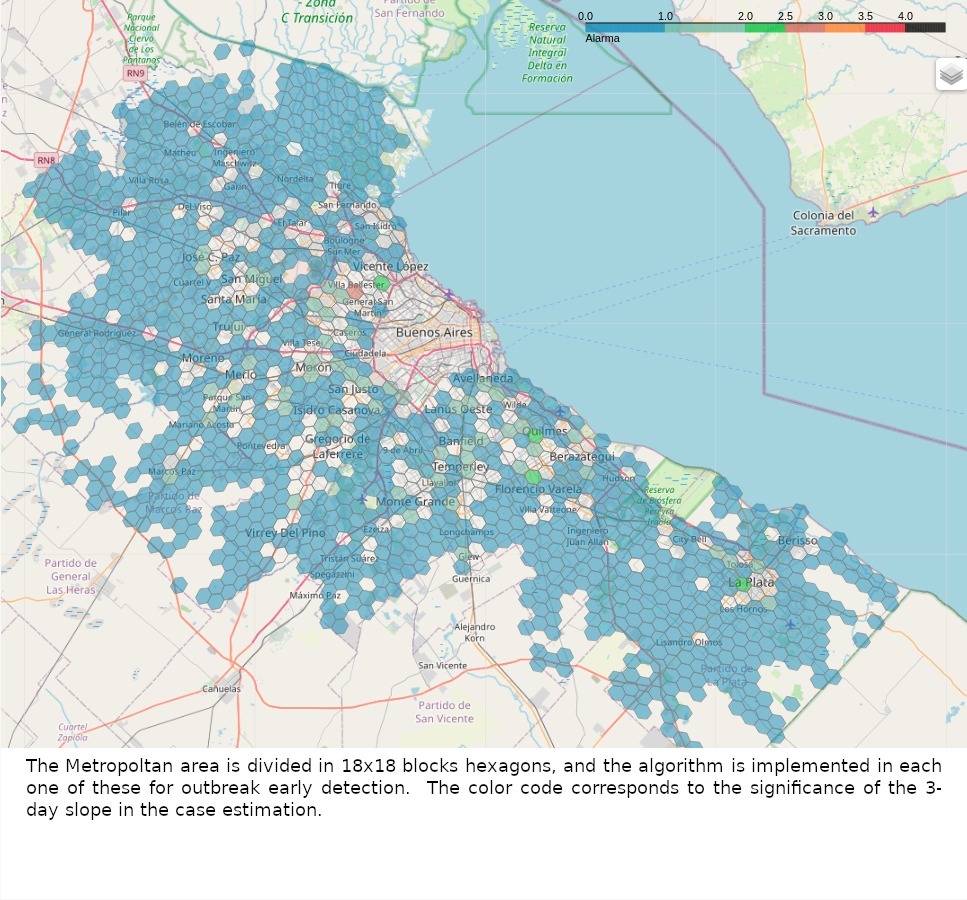The width and height of the screenshot is (967, 900).
Task: Open the map layers control
Action: pyautogui.click(x=950, y=74)
